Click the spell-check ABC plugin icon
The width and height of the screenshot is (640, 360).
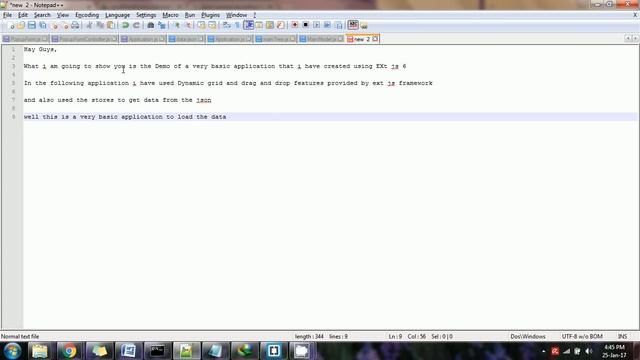click(x=353, y=25)
